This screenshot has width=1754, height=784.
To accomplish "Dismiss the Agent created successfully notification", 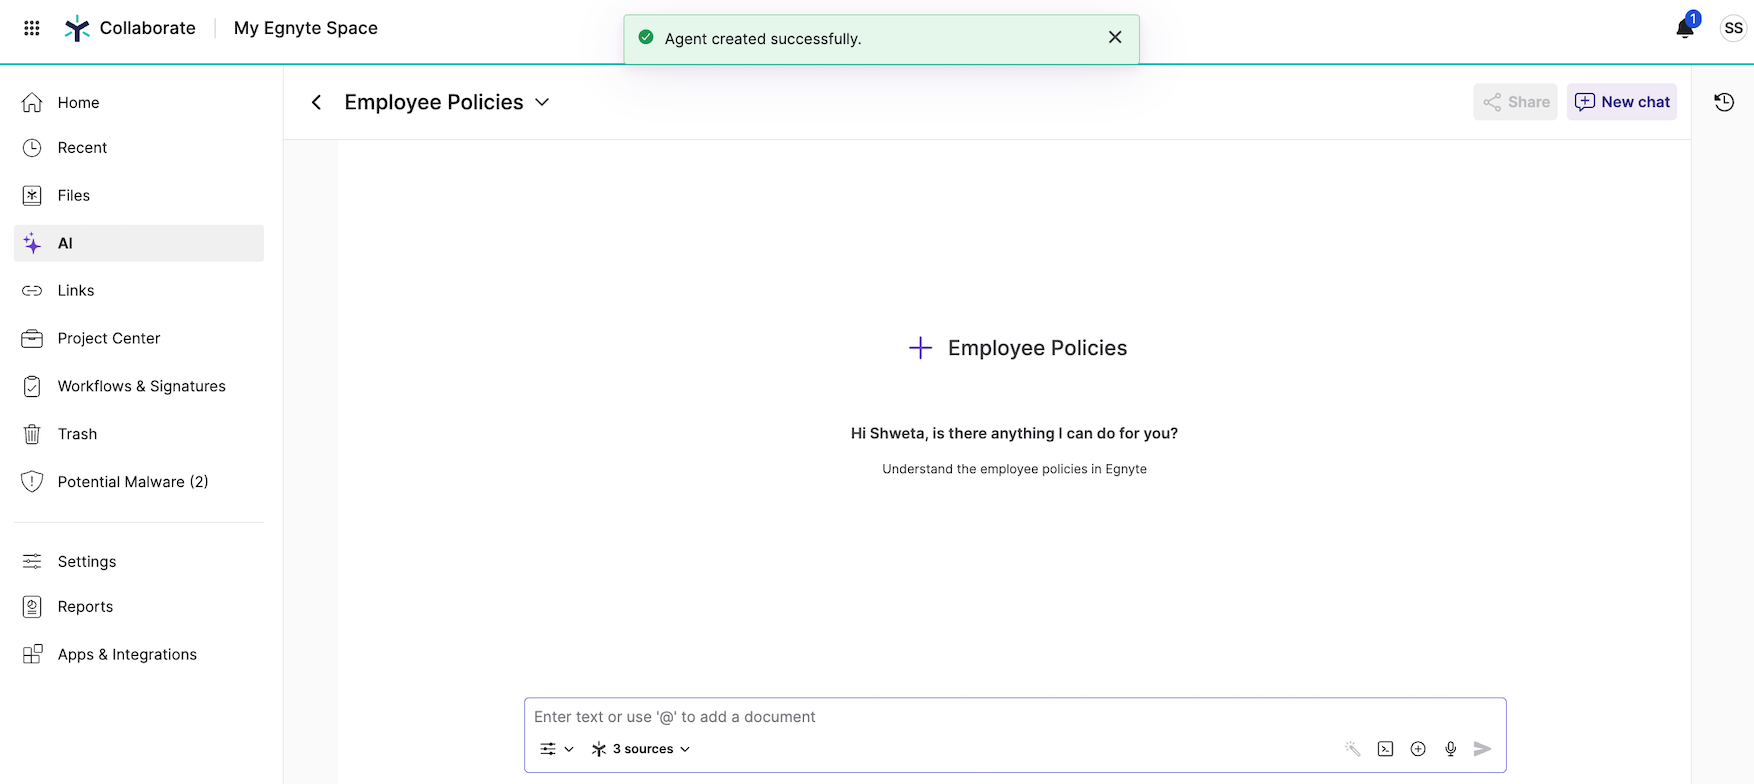I will (1115, 38).
